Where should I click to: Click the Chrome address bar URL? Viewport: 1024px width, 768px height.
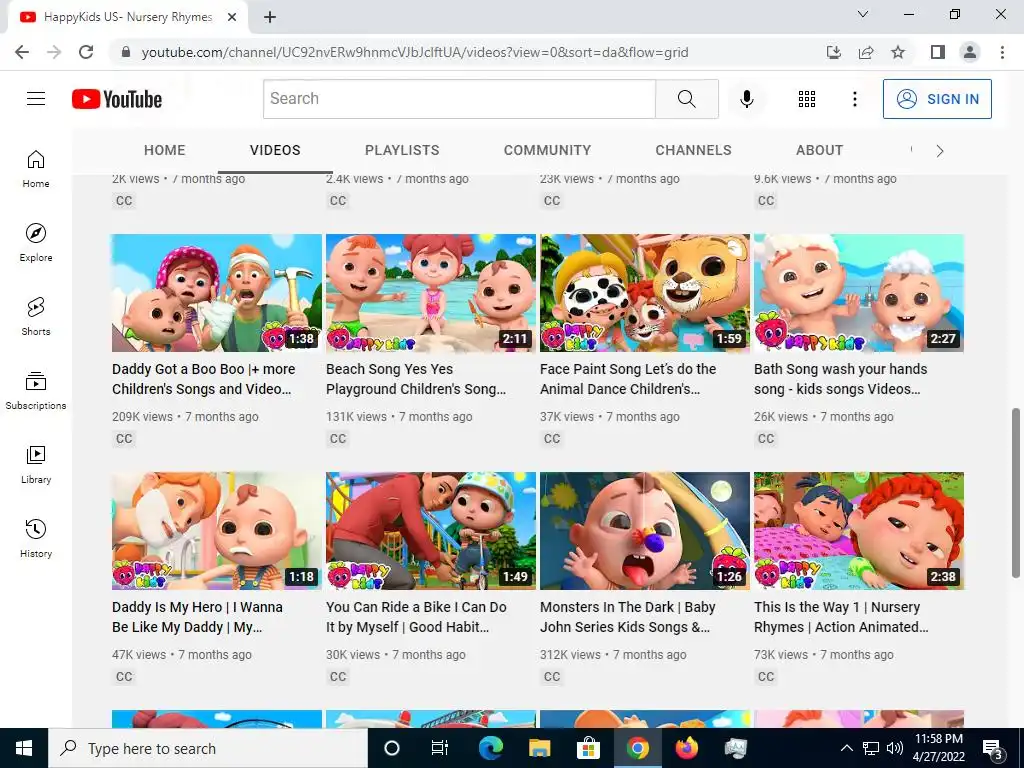(x=415, y=52)
